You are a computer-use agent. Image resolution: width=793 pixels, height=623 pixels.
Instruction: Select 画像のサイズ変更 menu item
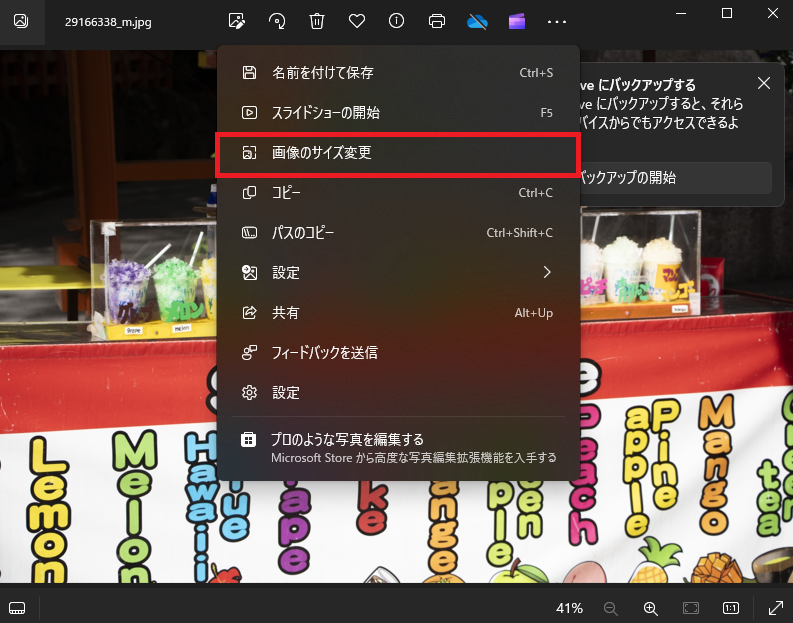(398, 152)
